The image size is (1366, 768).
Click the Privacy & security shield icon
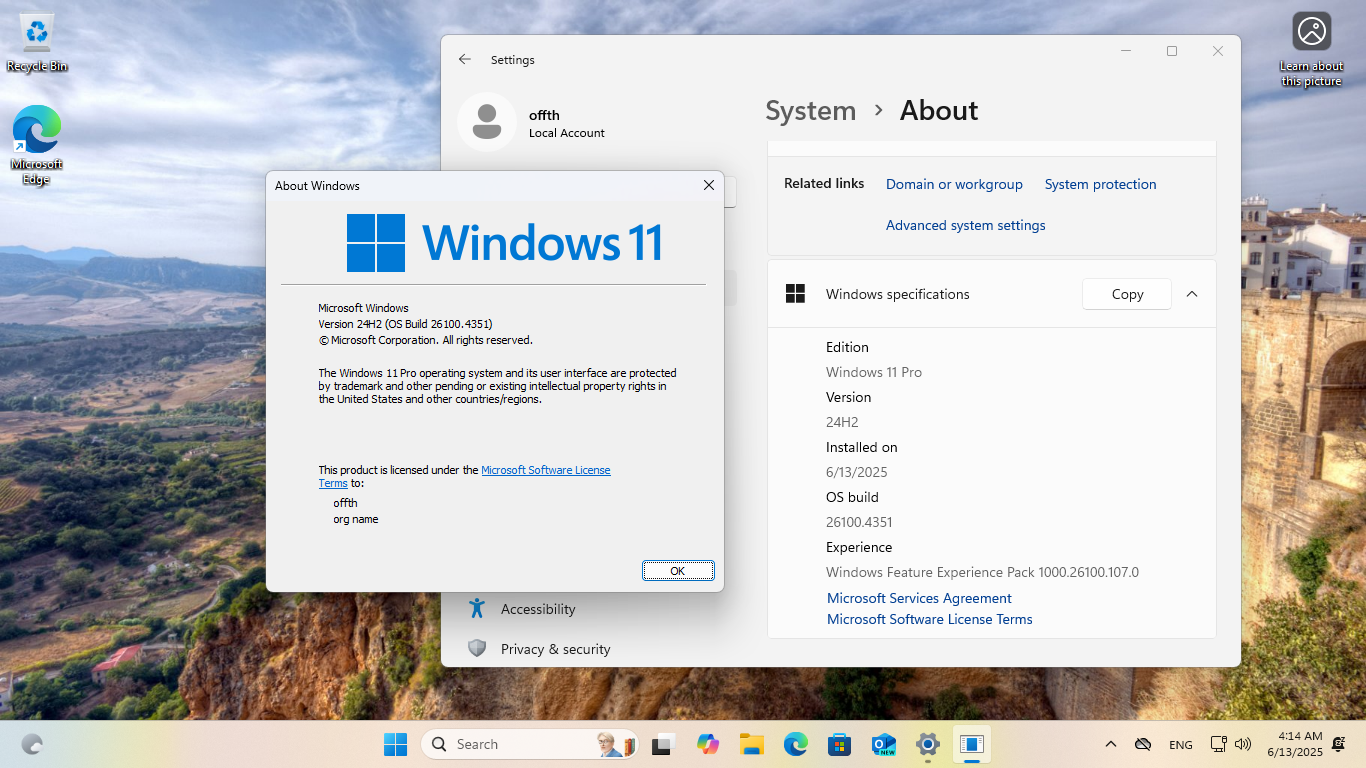(477, 648)
